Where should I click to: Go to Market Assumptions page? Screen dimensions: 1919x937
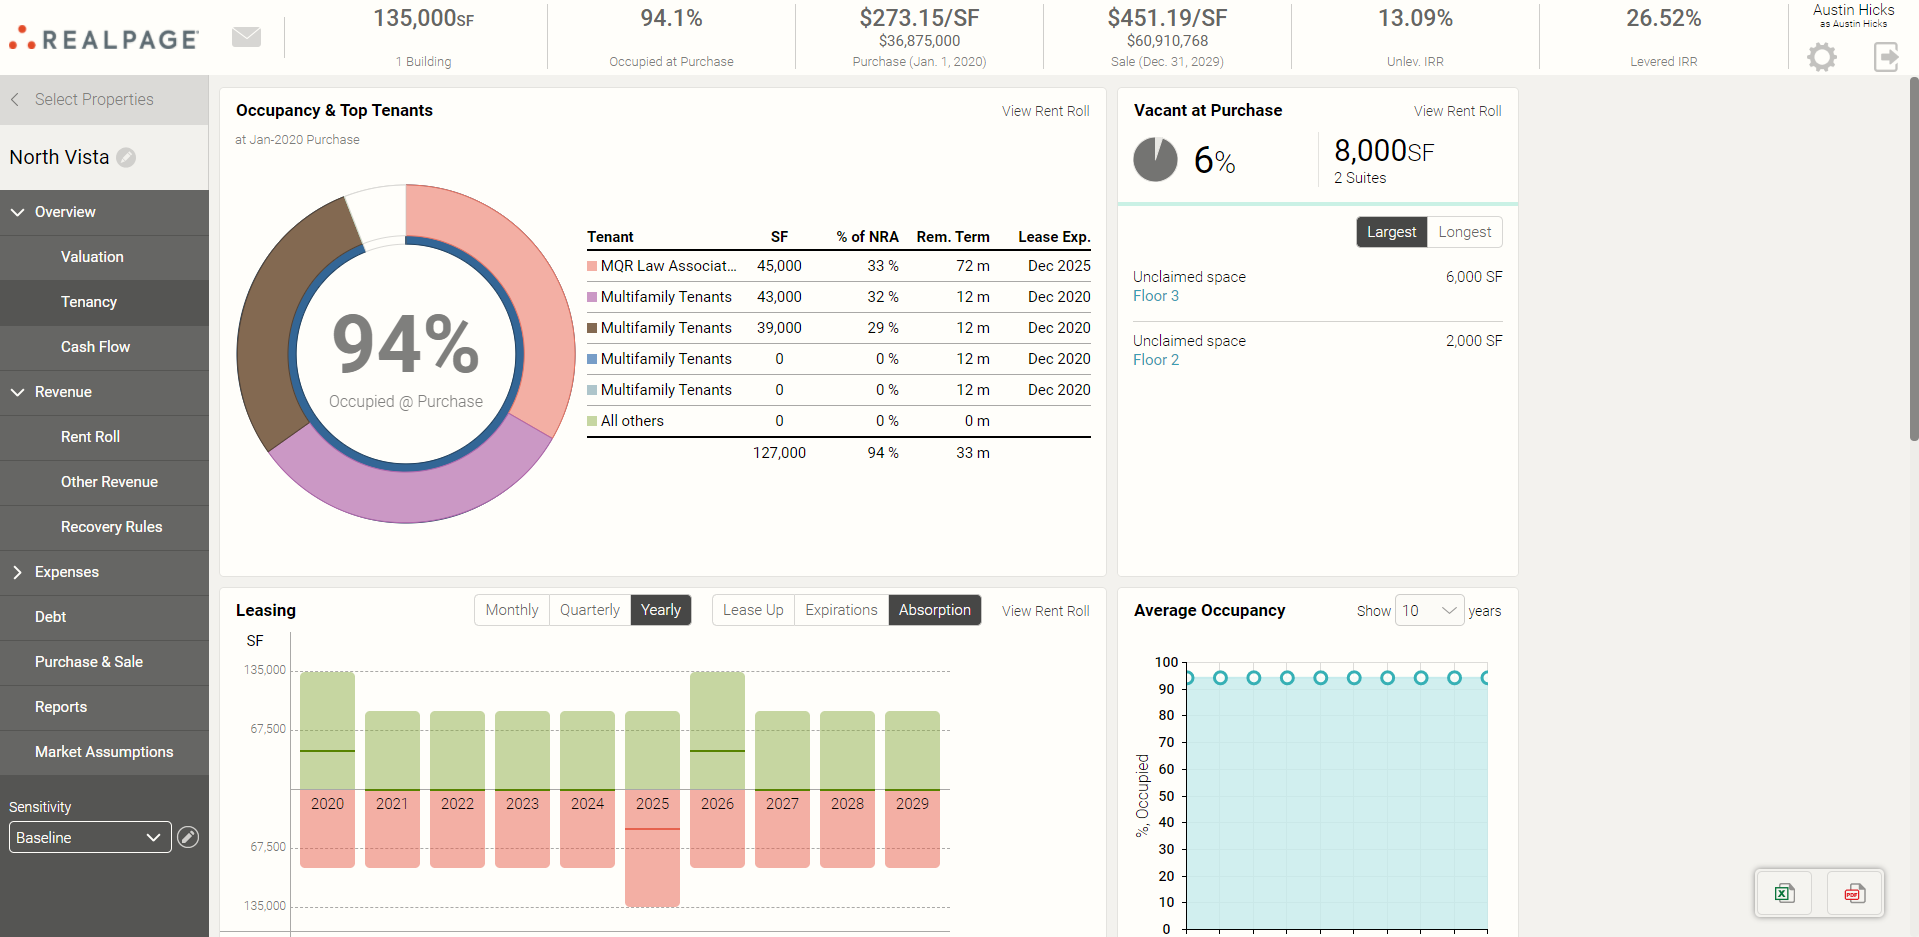[104, 752]
